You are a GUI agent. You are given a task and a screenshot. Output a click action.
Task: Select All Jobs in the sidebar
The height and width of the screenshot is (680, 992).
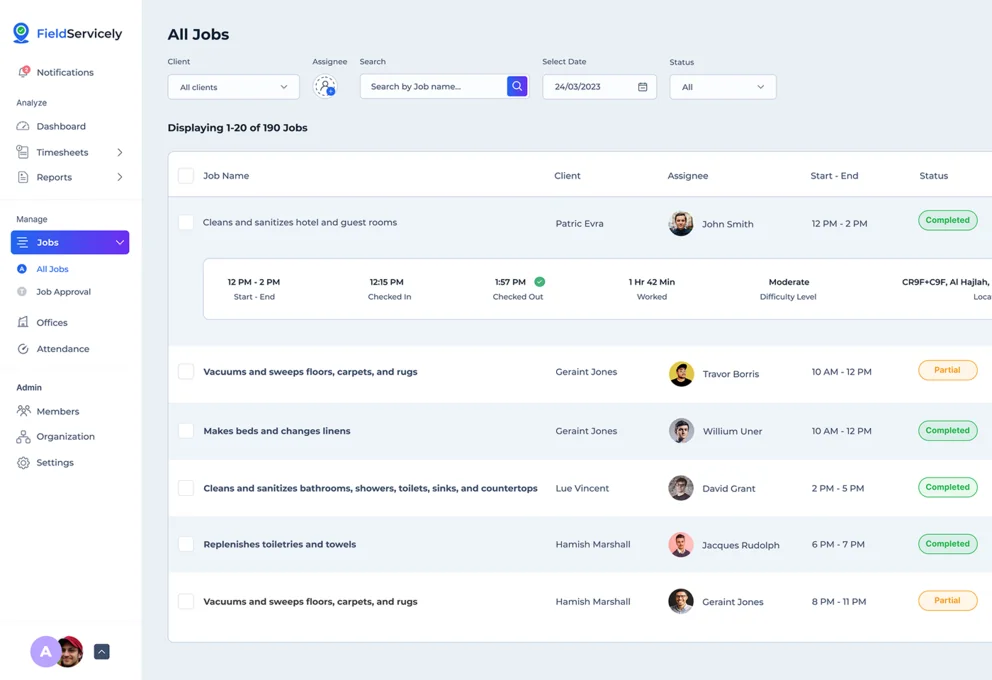pos(51,268)
